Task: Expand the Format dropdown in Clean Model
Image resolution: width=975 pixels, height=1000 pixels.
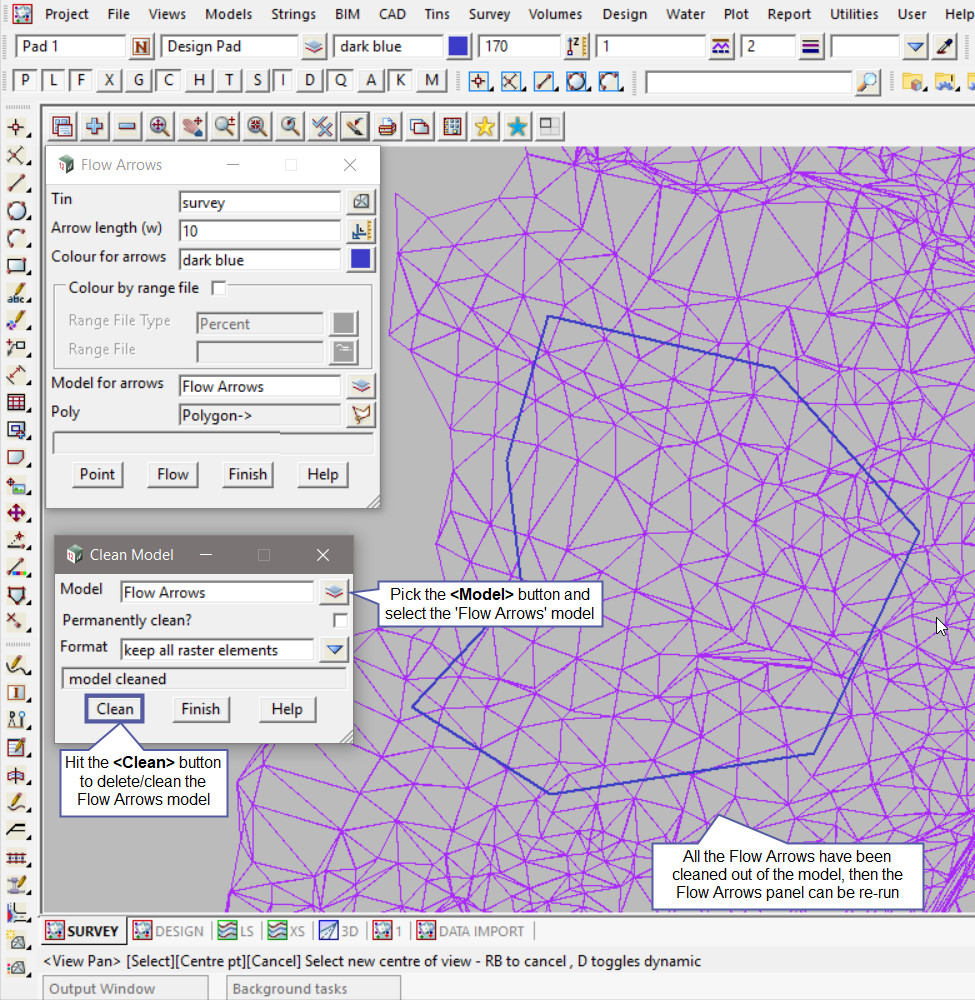Action: [x=333, y=650]
